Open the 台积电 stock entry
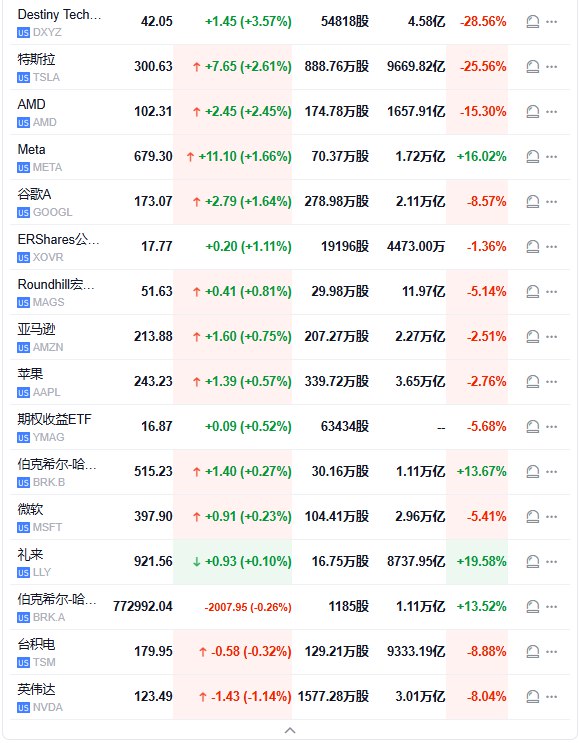 click(36, 644)
